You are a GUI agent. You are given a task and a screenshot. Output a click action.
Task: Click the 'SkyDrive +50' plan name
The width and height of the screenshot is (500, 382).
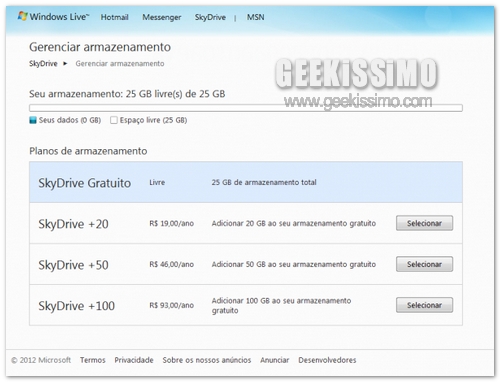coord(73,265)
